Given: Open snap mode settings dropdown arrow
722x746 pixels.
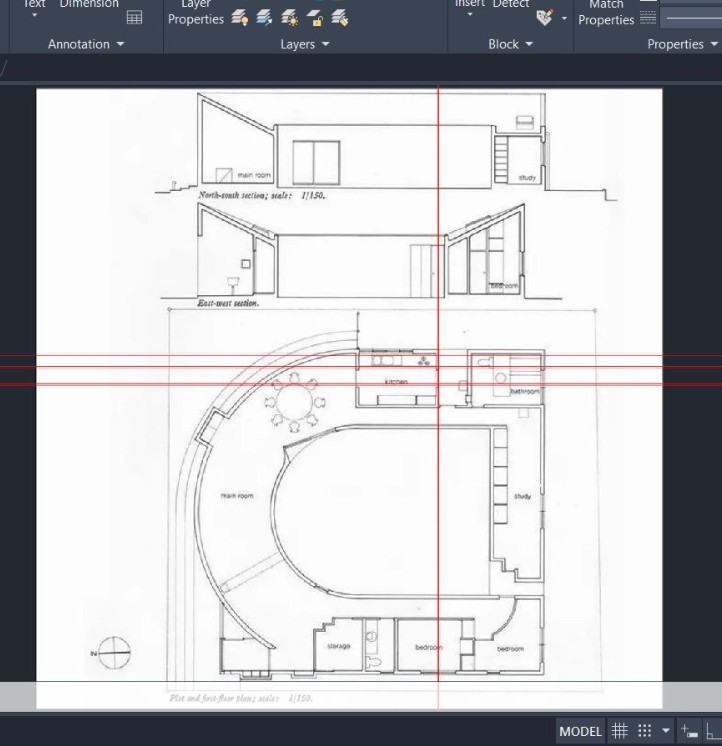Looking at the screenshot, I should coord(666,731).
